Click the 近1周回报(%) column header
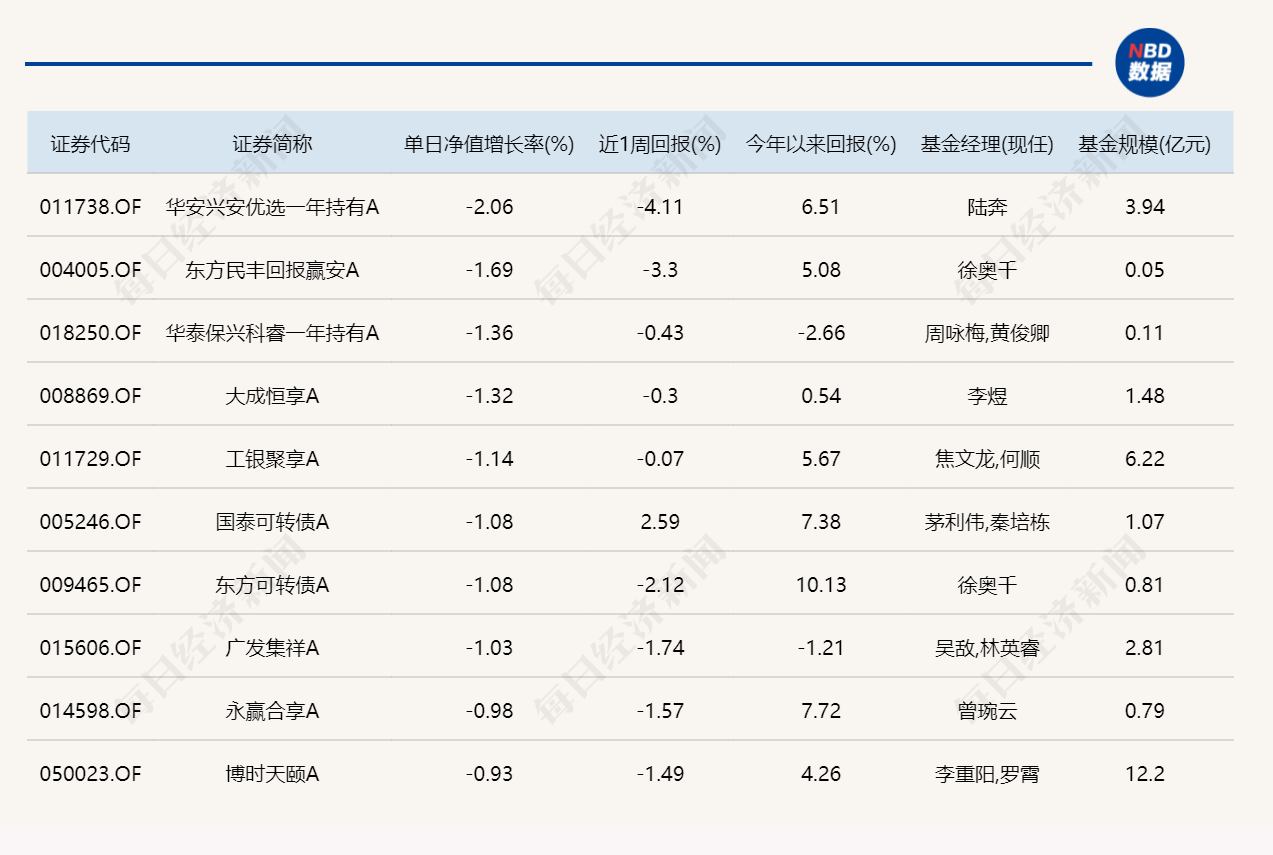 [660, 144]
